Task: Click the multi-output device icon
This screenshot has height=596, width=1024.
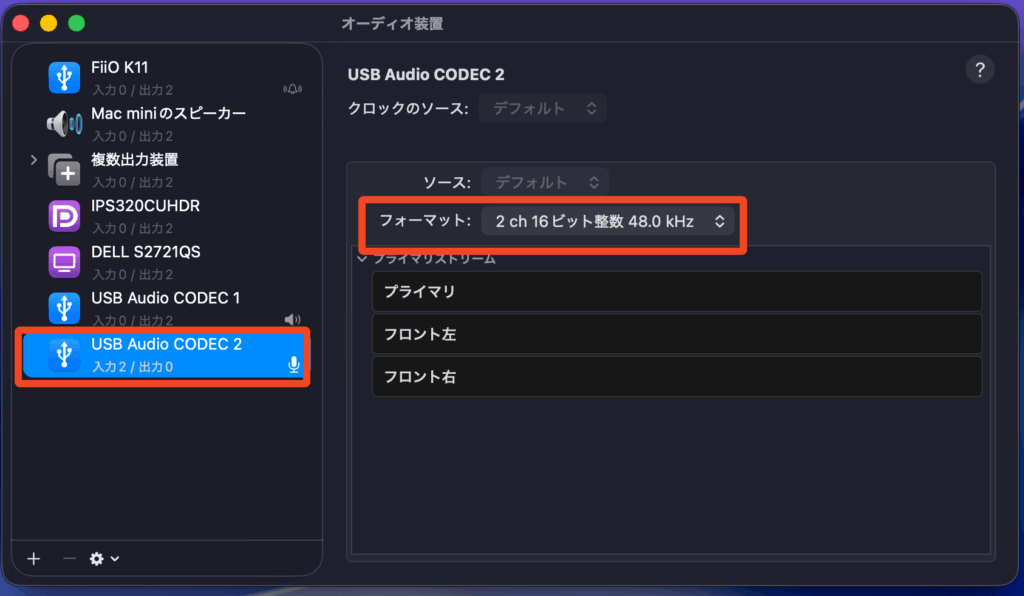Action: (64, 169)
